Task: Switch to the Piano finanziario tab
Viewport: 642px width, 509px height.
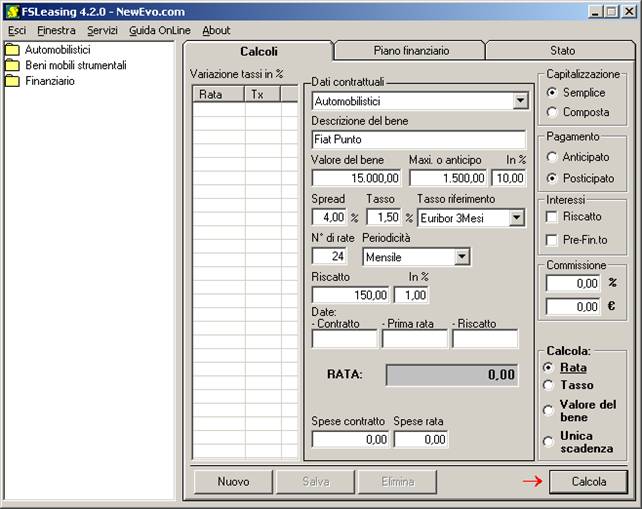Action: 411,51
